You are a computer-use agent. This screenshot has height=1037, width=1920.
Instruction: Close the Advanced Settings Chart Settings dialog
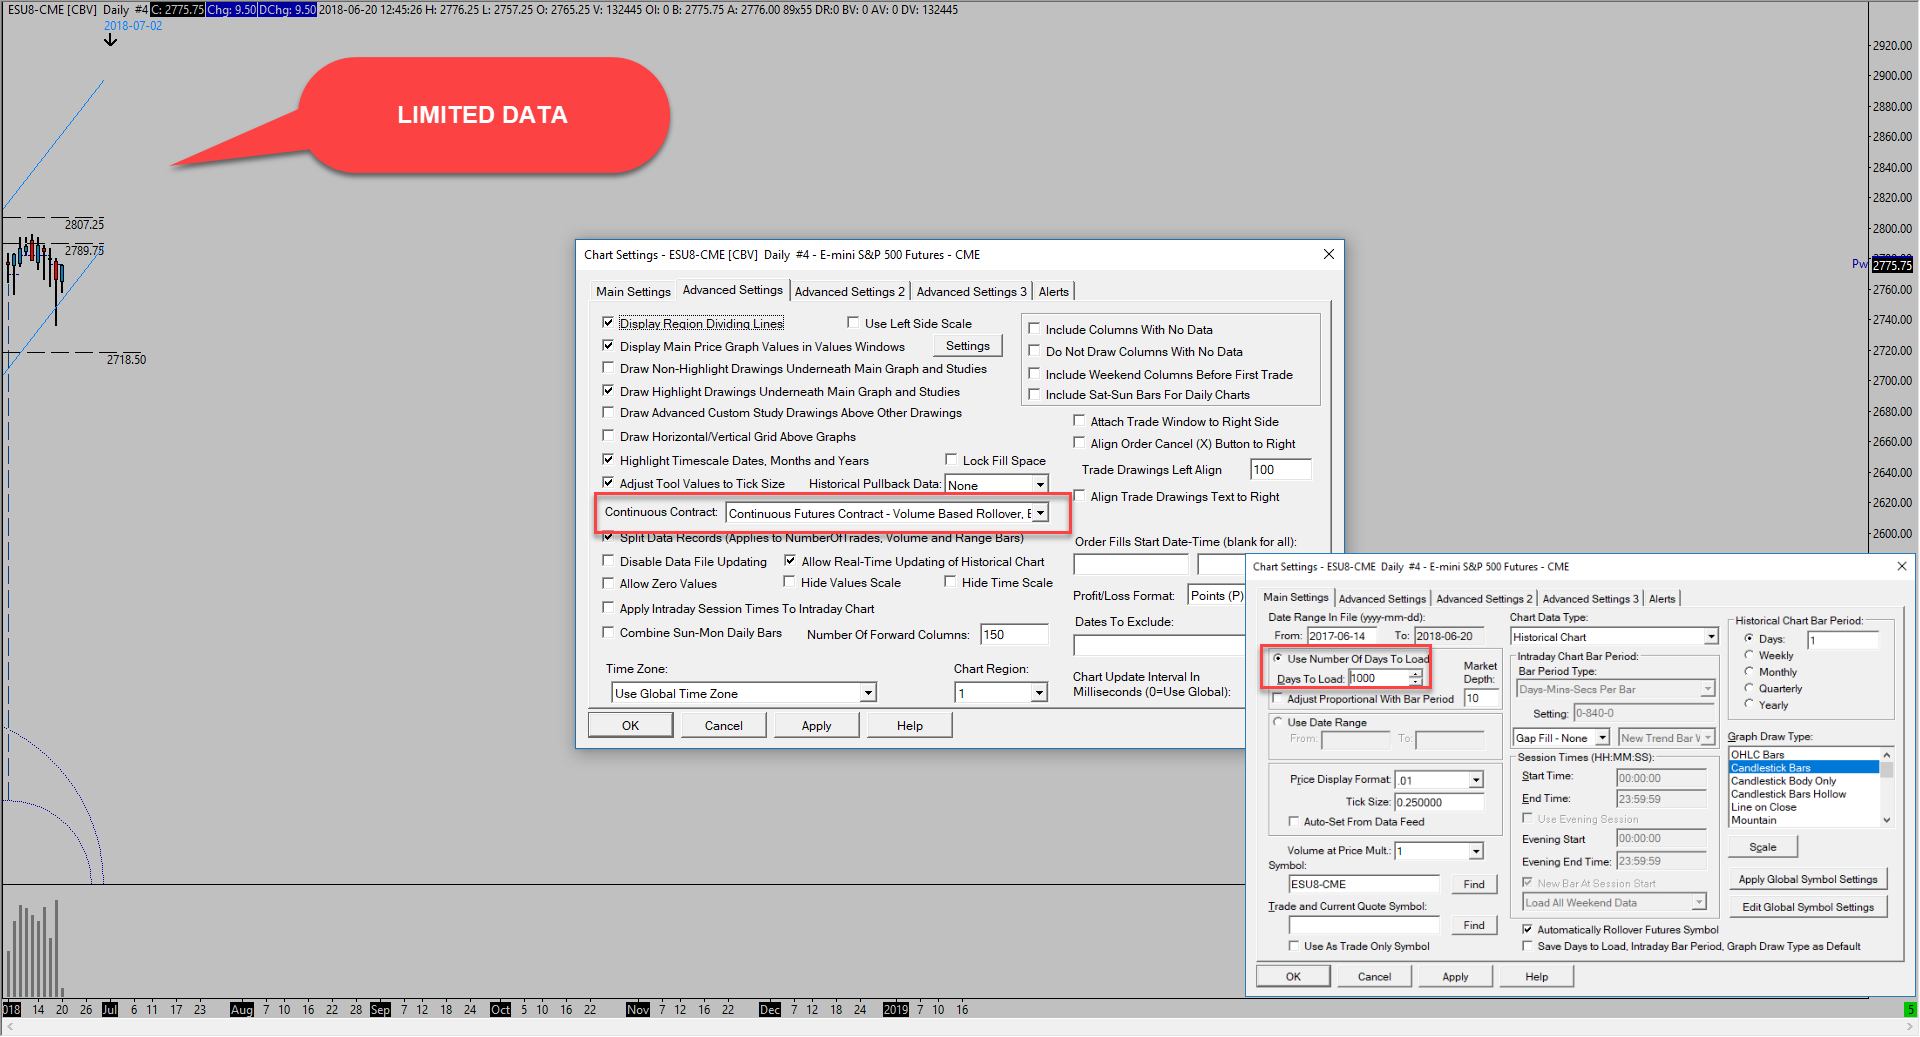point(1329,254)
